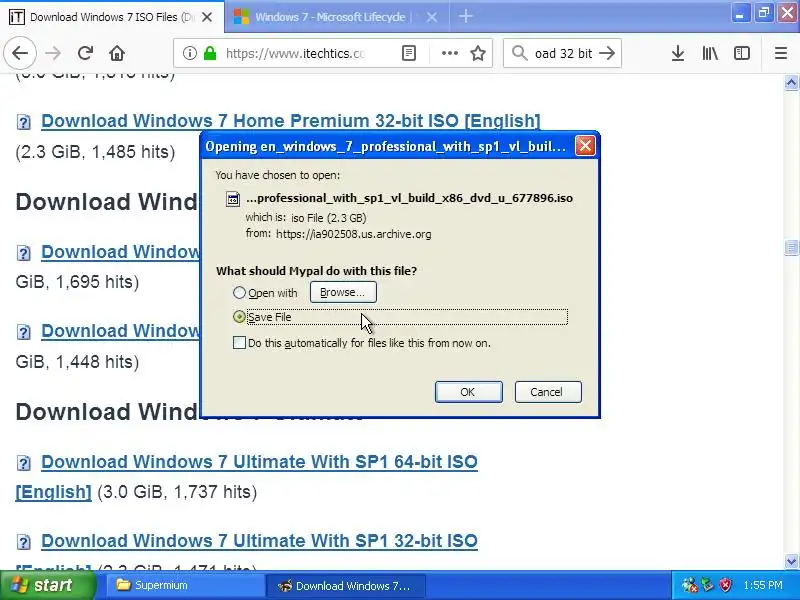Click the Browse... button in dialog
The height and width of the screenshot is (600, 800).
point(343,292)
